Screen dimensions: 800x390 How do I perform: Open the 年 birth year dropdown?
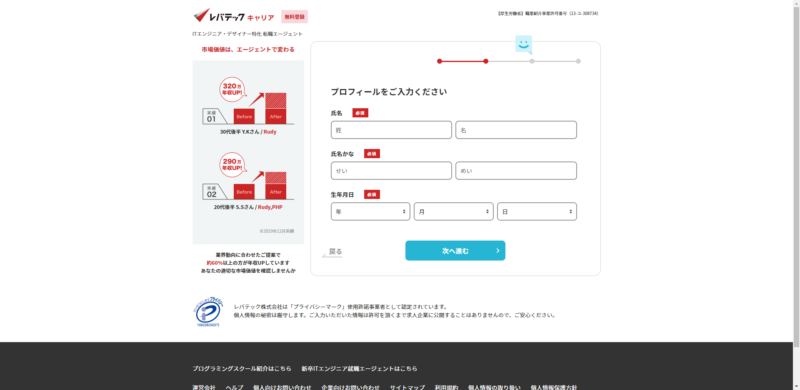point(370,211)
